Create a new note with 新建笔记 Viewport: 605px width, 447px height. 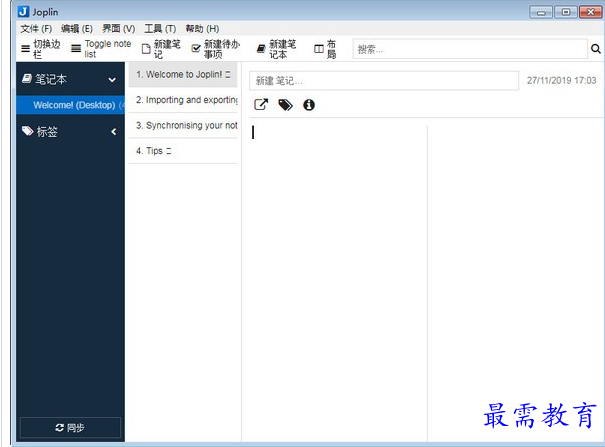(x=161, y=49)
